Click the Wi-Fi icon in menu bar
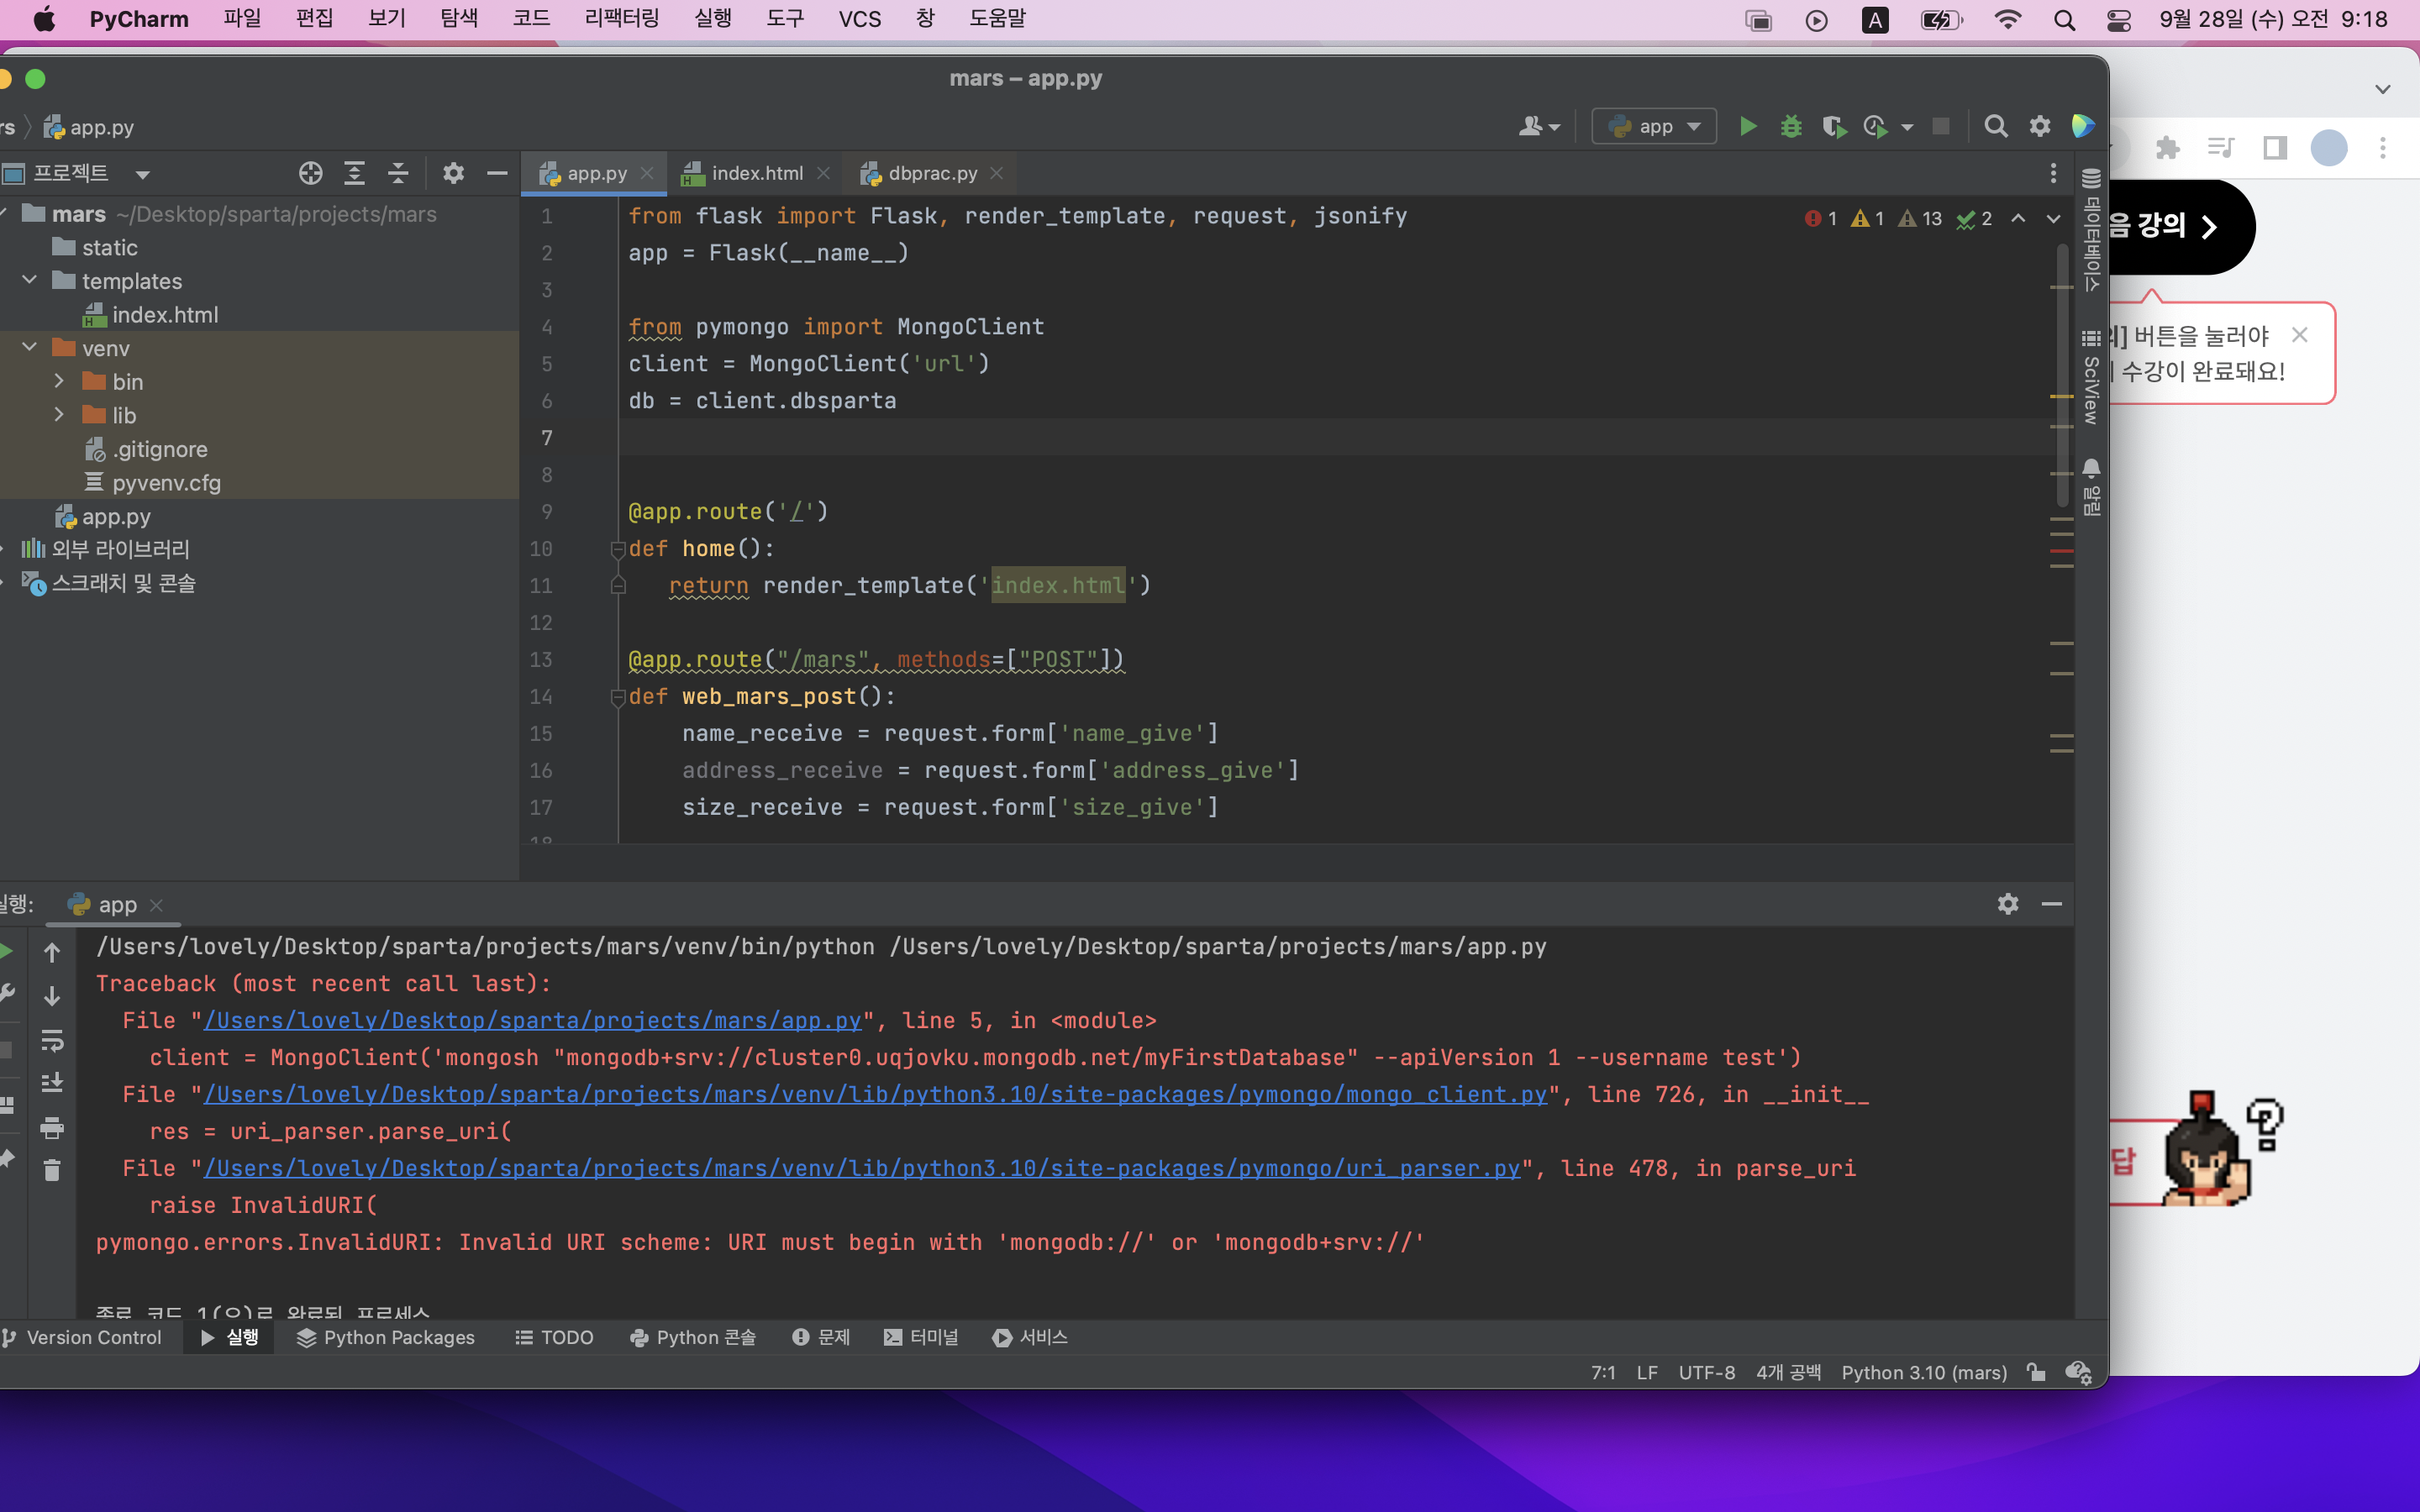 pos(2007,19)
